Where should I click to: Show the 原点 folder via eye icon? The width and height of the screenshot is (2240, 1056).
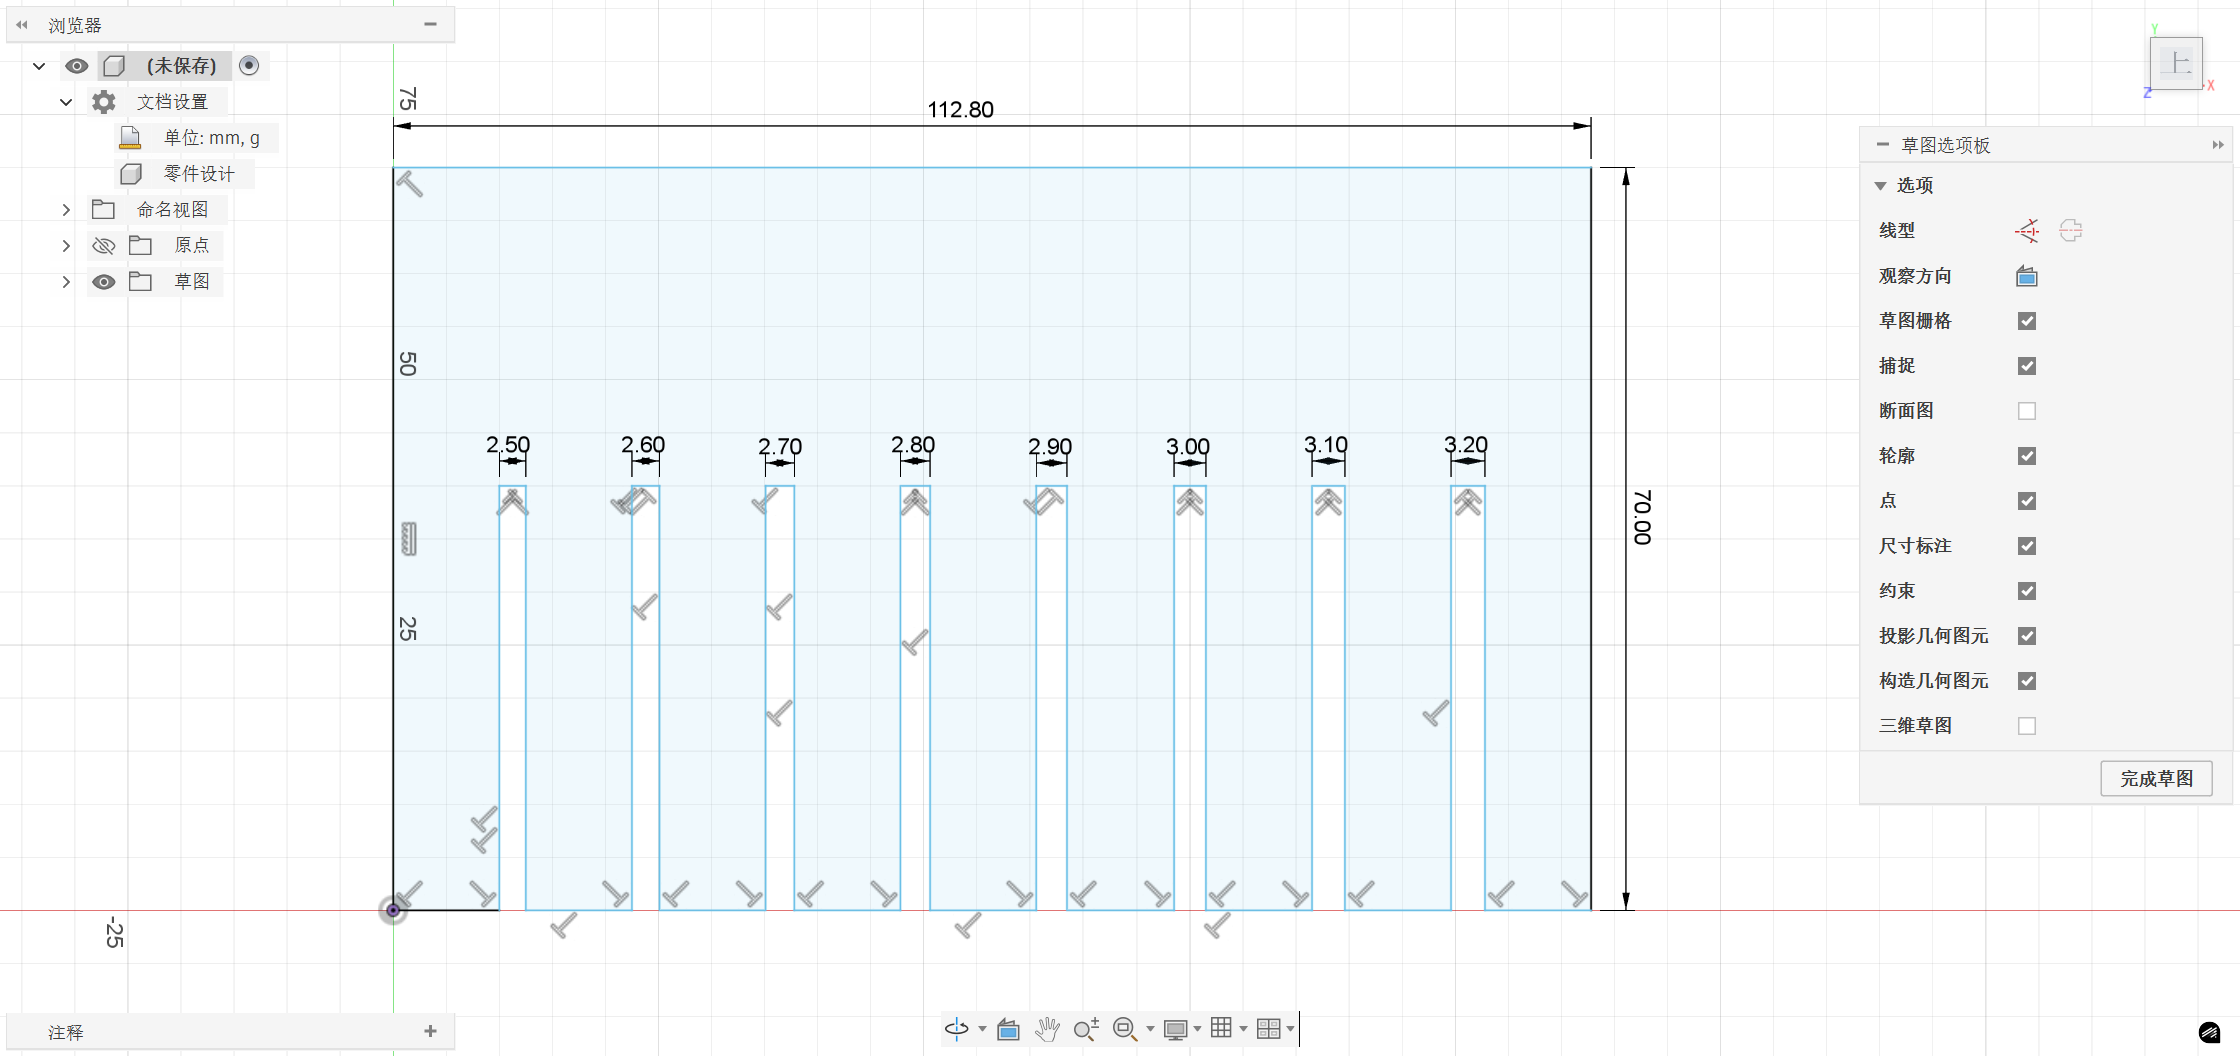(x=103, y=245)
